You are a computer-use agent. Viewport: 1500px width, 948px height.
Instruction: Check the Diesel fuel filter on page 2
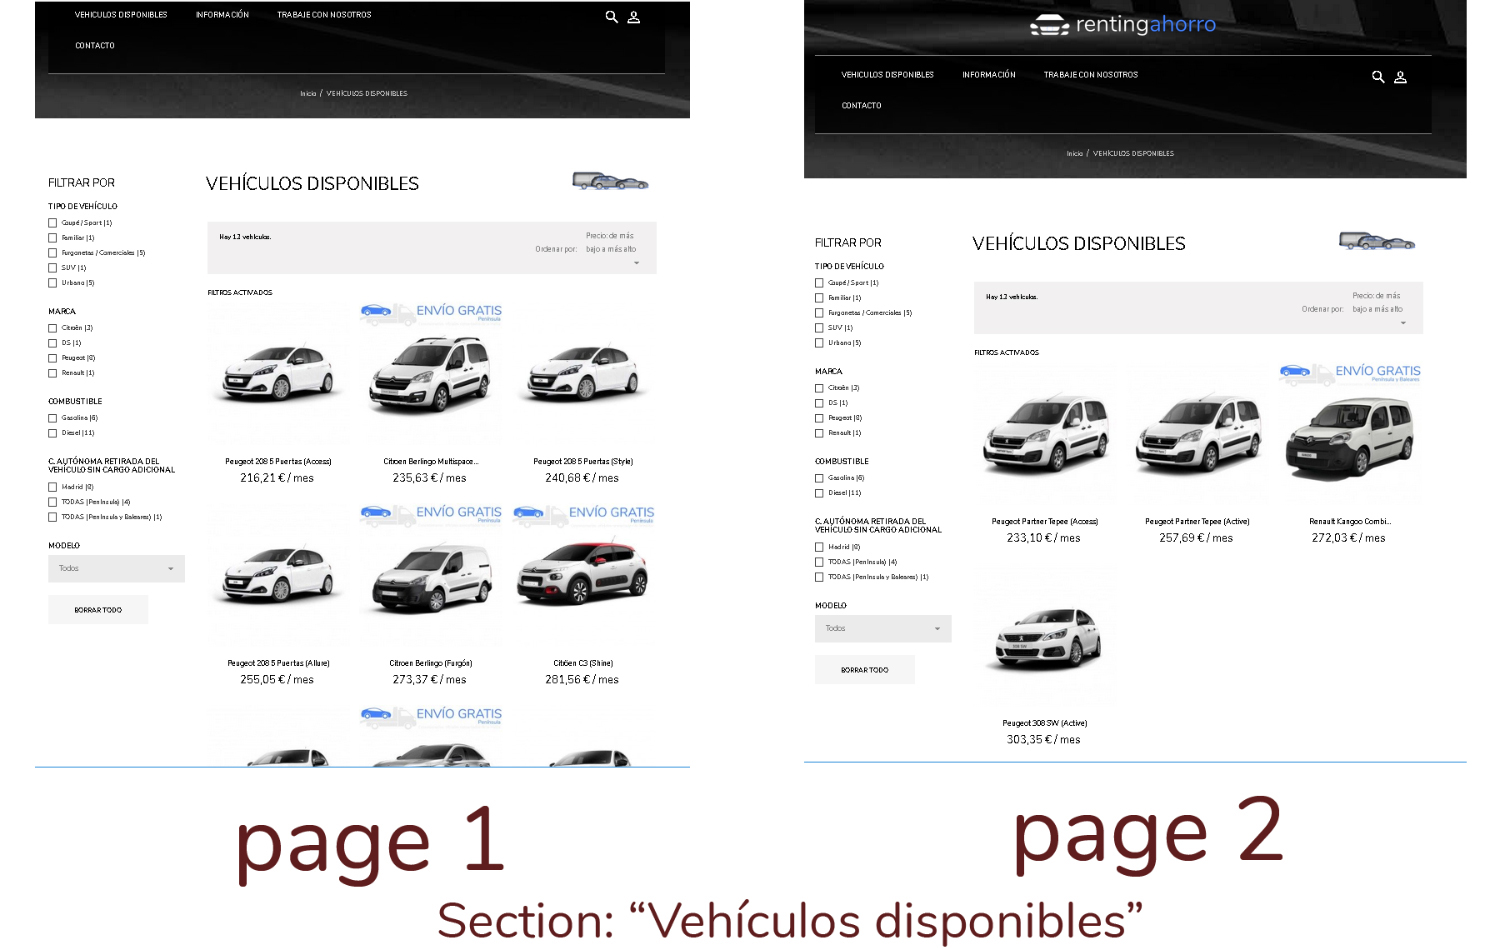pyautogui.click(x=819, y=493)
